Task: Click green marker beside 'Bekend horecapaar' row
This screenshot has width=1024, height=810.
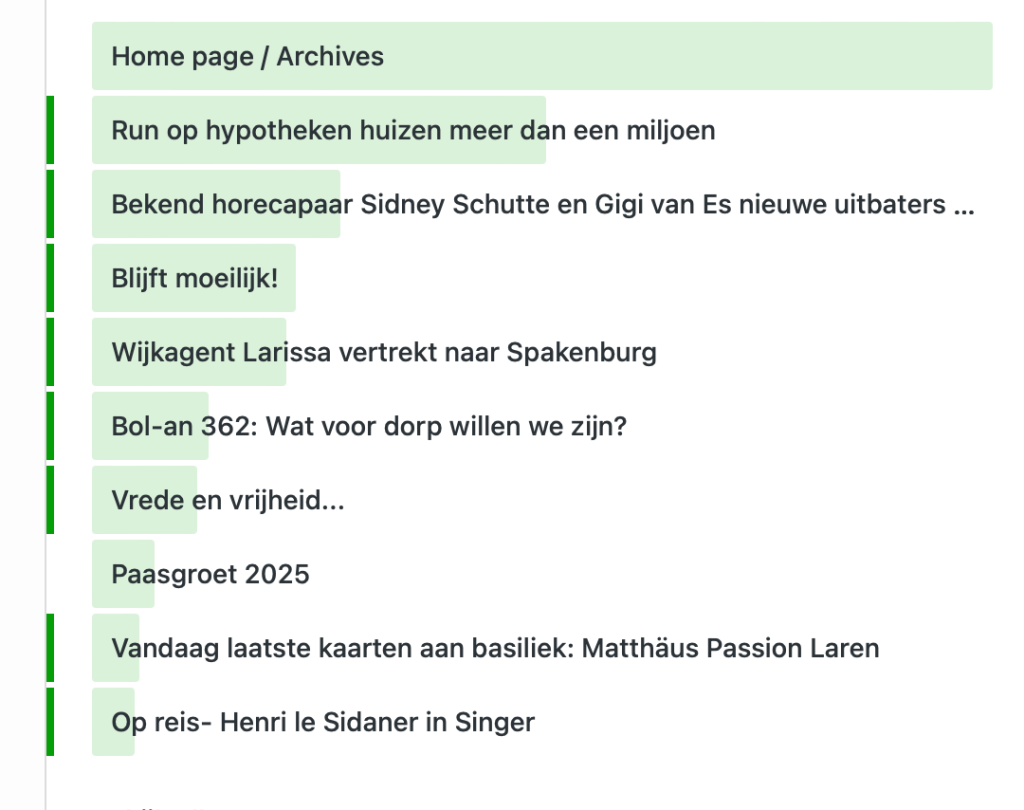Action: [50, 204]
